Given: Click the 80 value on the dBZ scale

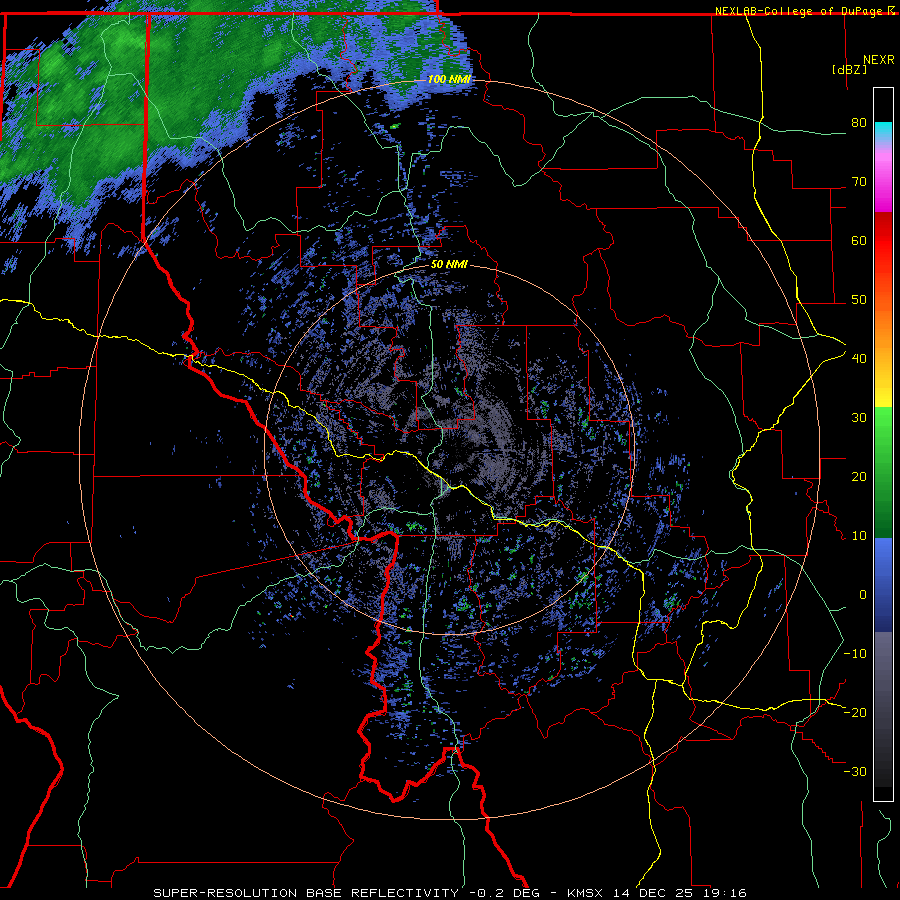Looking at the screenshot, I should pyautogui.click(x=859, y=123).
